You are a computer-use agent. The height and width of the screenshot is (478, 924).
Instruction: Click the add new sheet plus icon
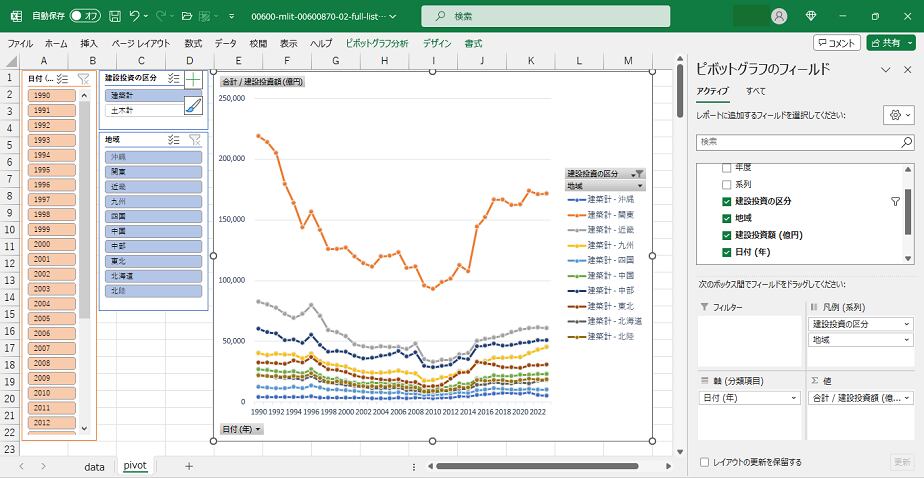point(189,466)
